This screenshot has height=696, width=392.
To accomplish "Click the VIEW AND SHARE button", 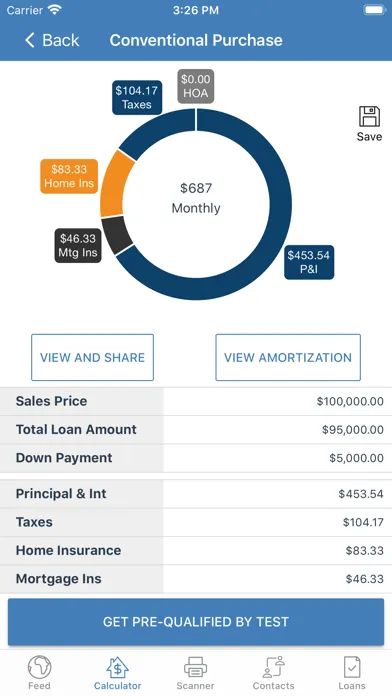I will click(92, 357).
